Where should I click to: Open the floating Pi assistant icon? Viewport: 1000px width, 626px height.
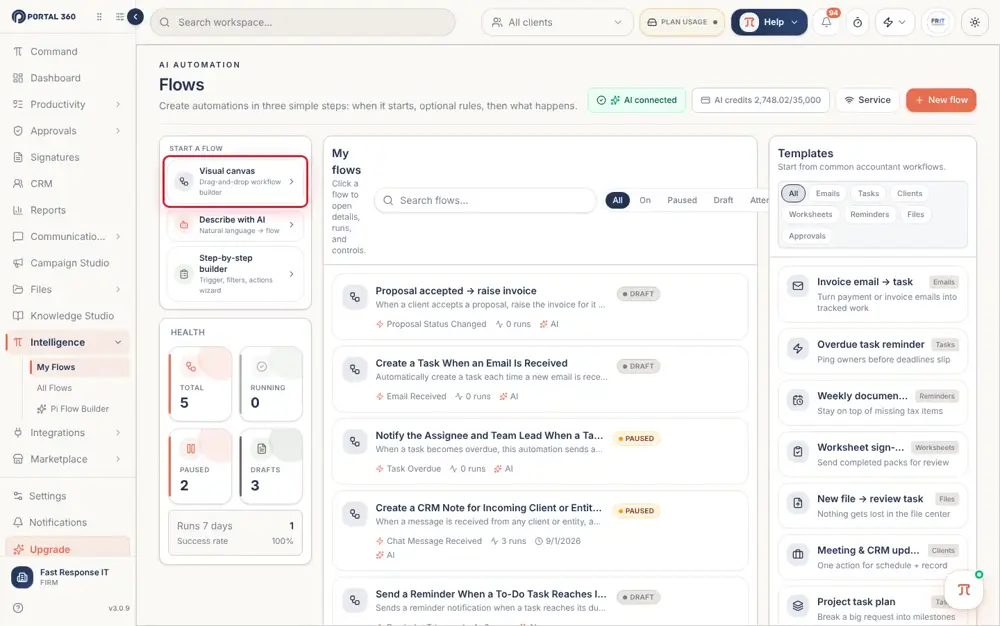964,590
